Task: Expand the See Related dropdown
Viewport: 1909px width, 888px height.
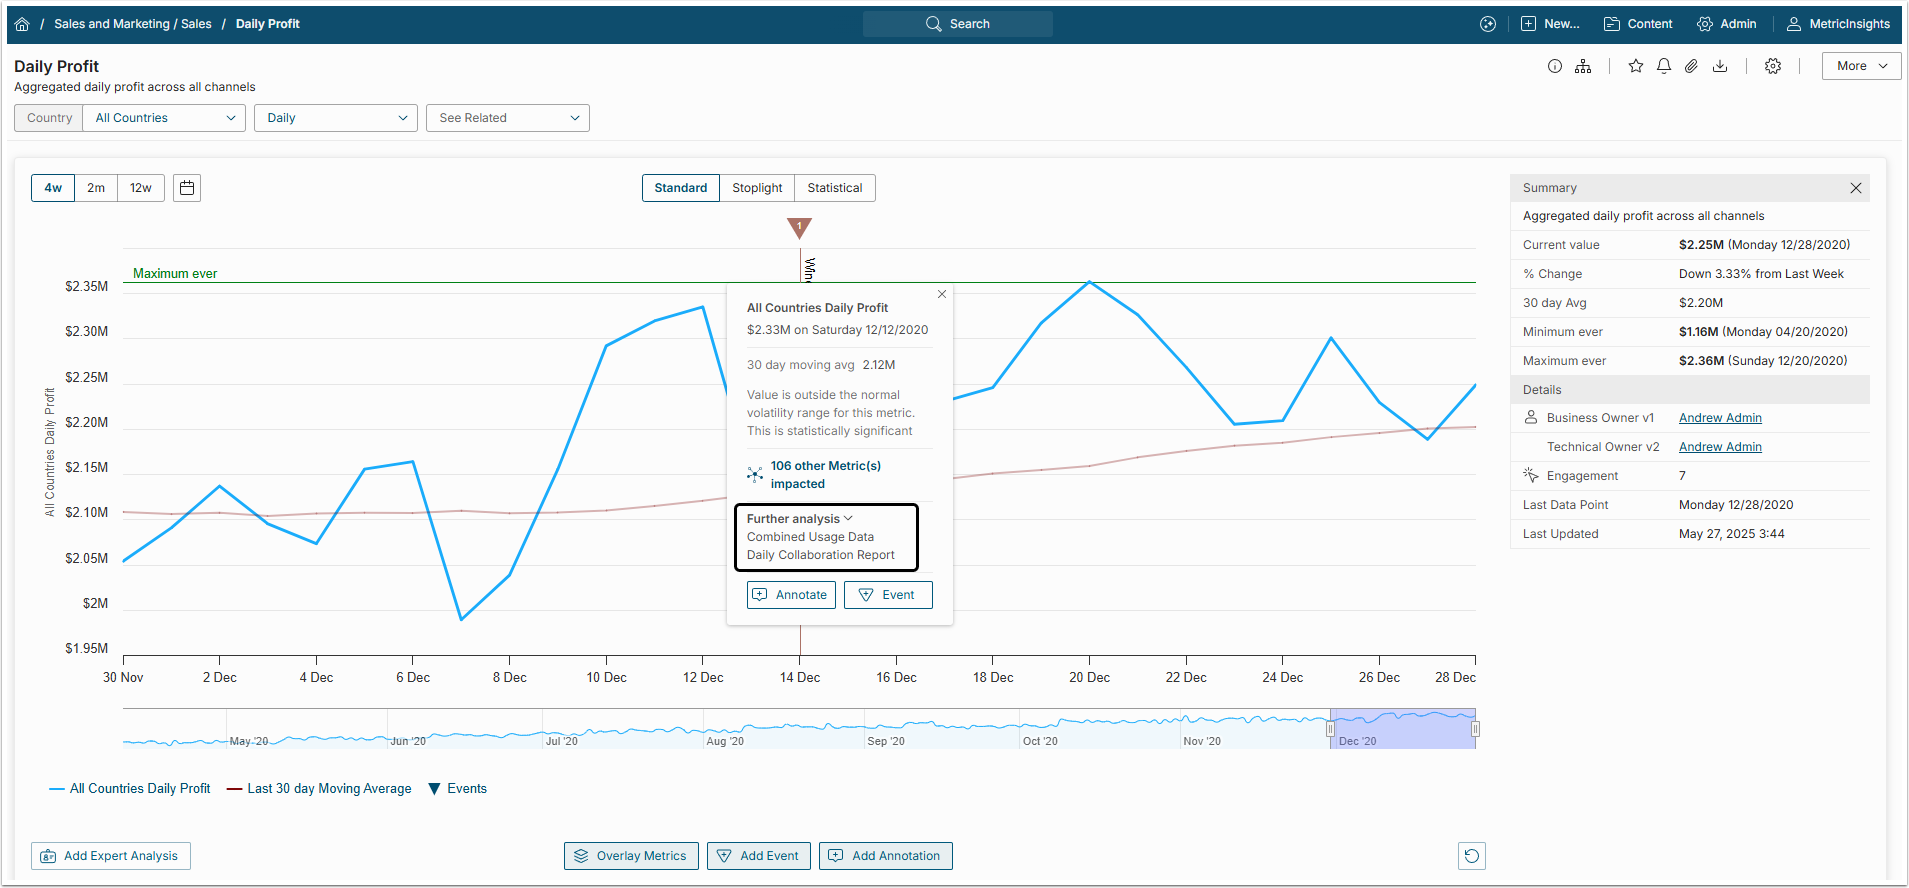Action: pos(508,118)
